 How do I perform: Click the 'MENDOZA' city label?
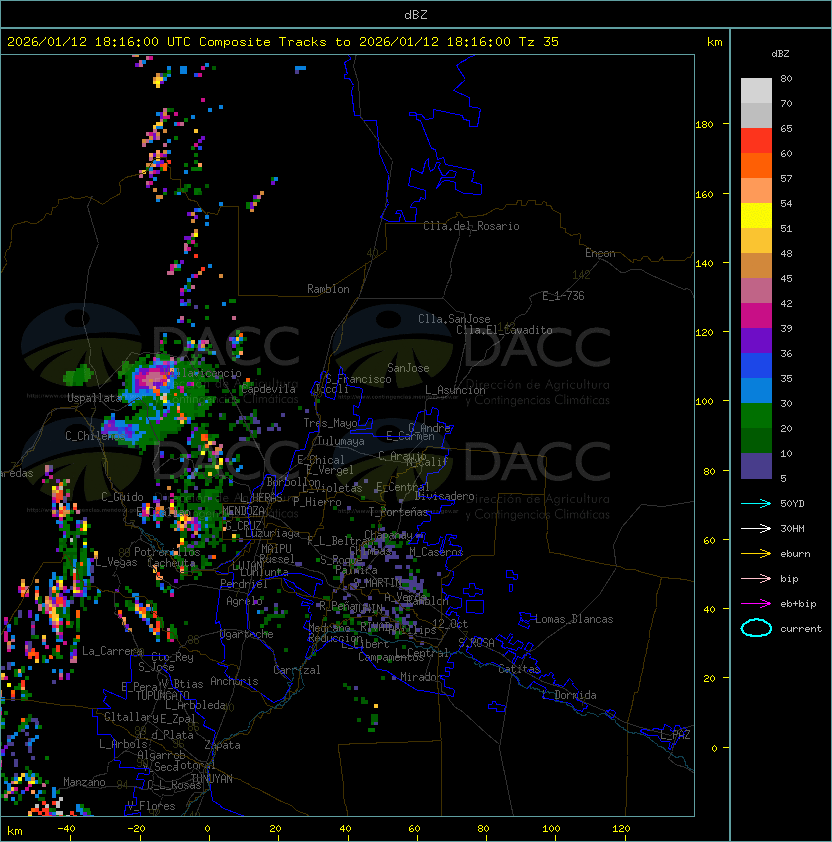[x=243, y=510]
